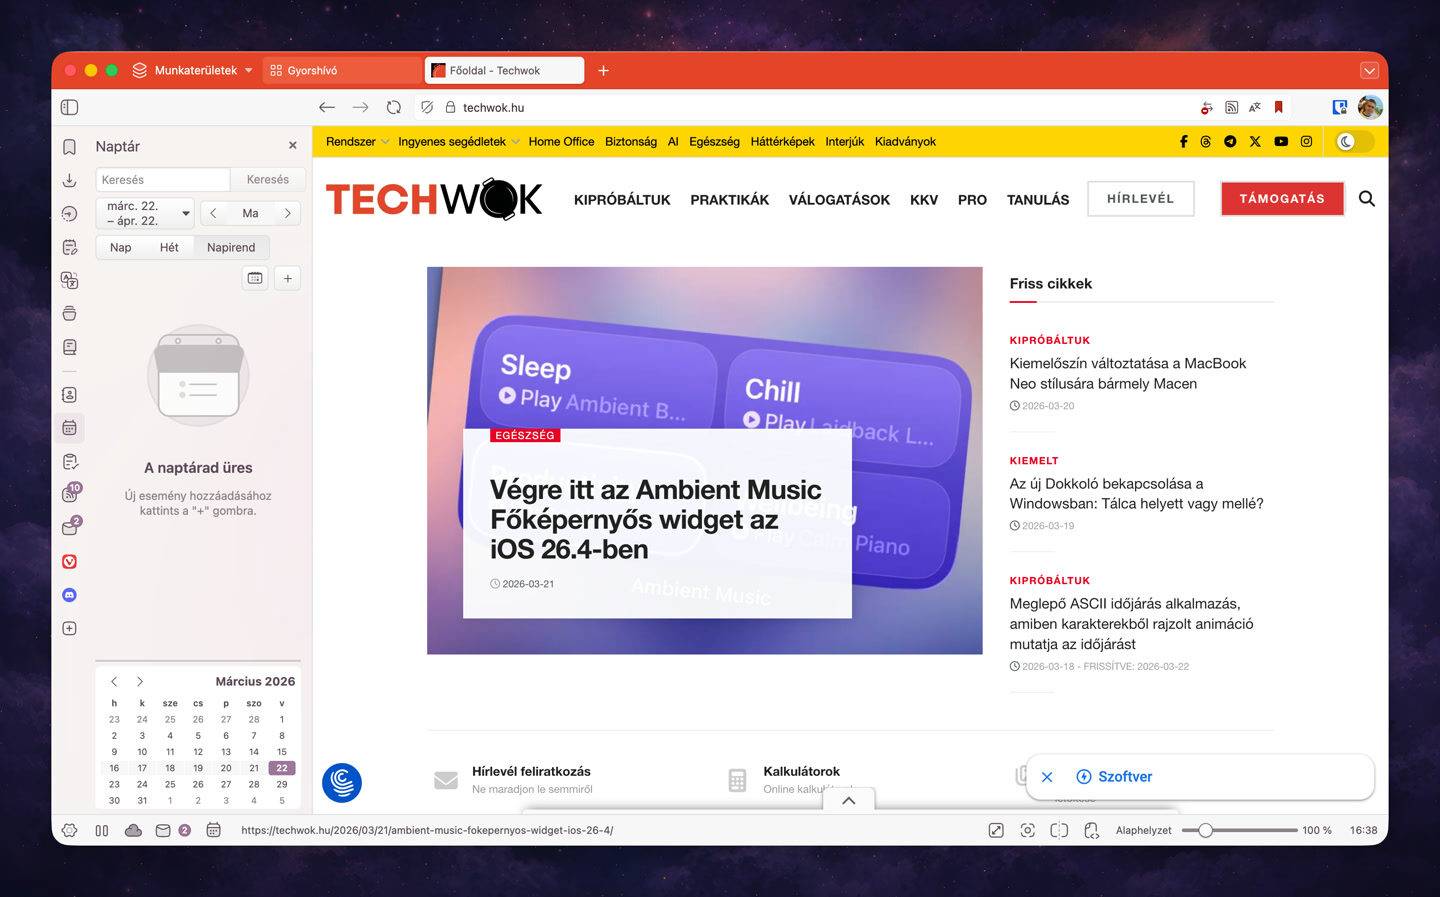Expand the Ingyenes segédletek menu
1440x897 pixels.
pyautogui.click(x=459, y=142)
